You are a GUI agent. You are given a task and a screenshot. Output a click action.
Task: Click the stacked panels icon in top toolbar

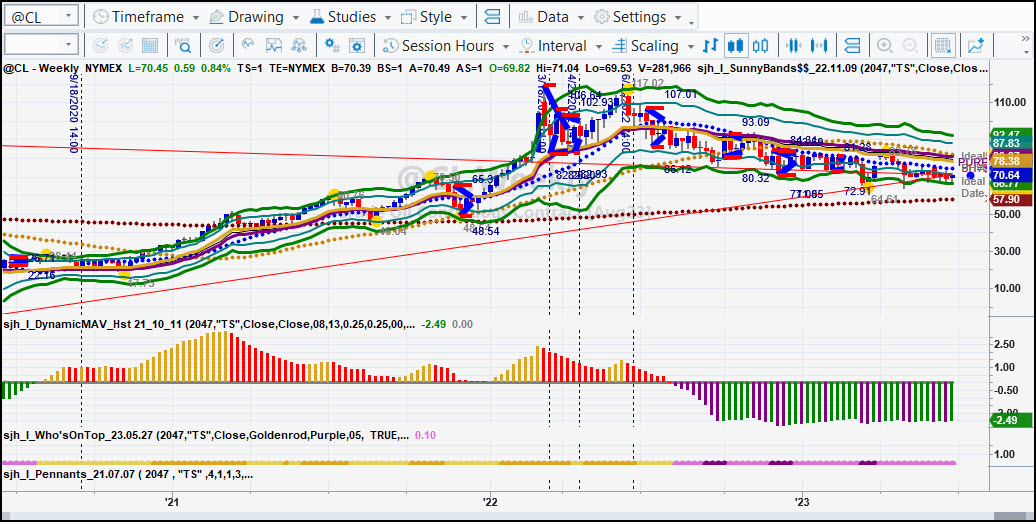(x=492, y=17)
